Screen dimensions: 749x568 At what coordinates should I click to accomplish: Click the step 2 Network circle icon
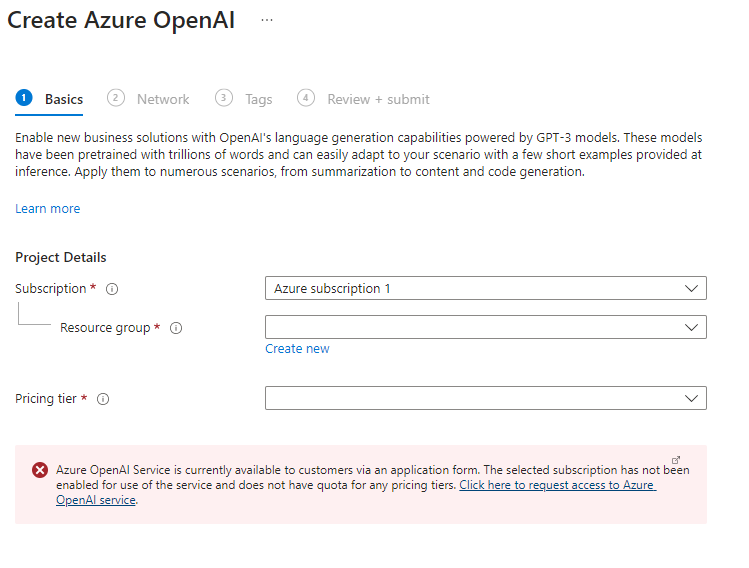pyautogui.click(x=116, y=98)
